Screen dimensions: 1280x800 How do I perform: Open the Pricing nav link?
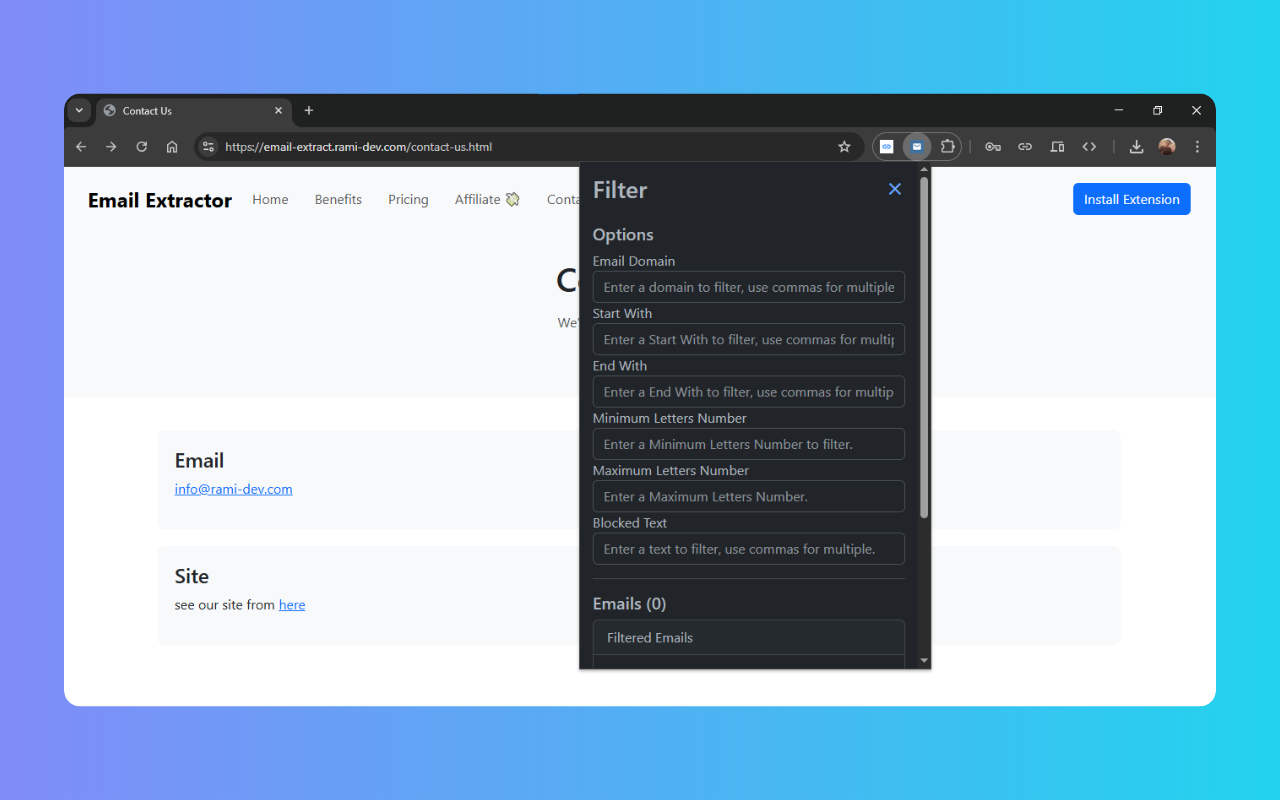pos(408,200)
